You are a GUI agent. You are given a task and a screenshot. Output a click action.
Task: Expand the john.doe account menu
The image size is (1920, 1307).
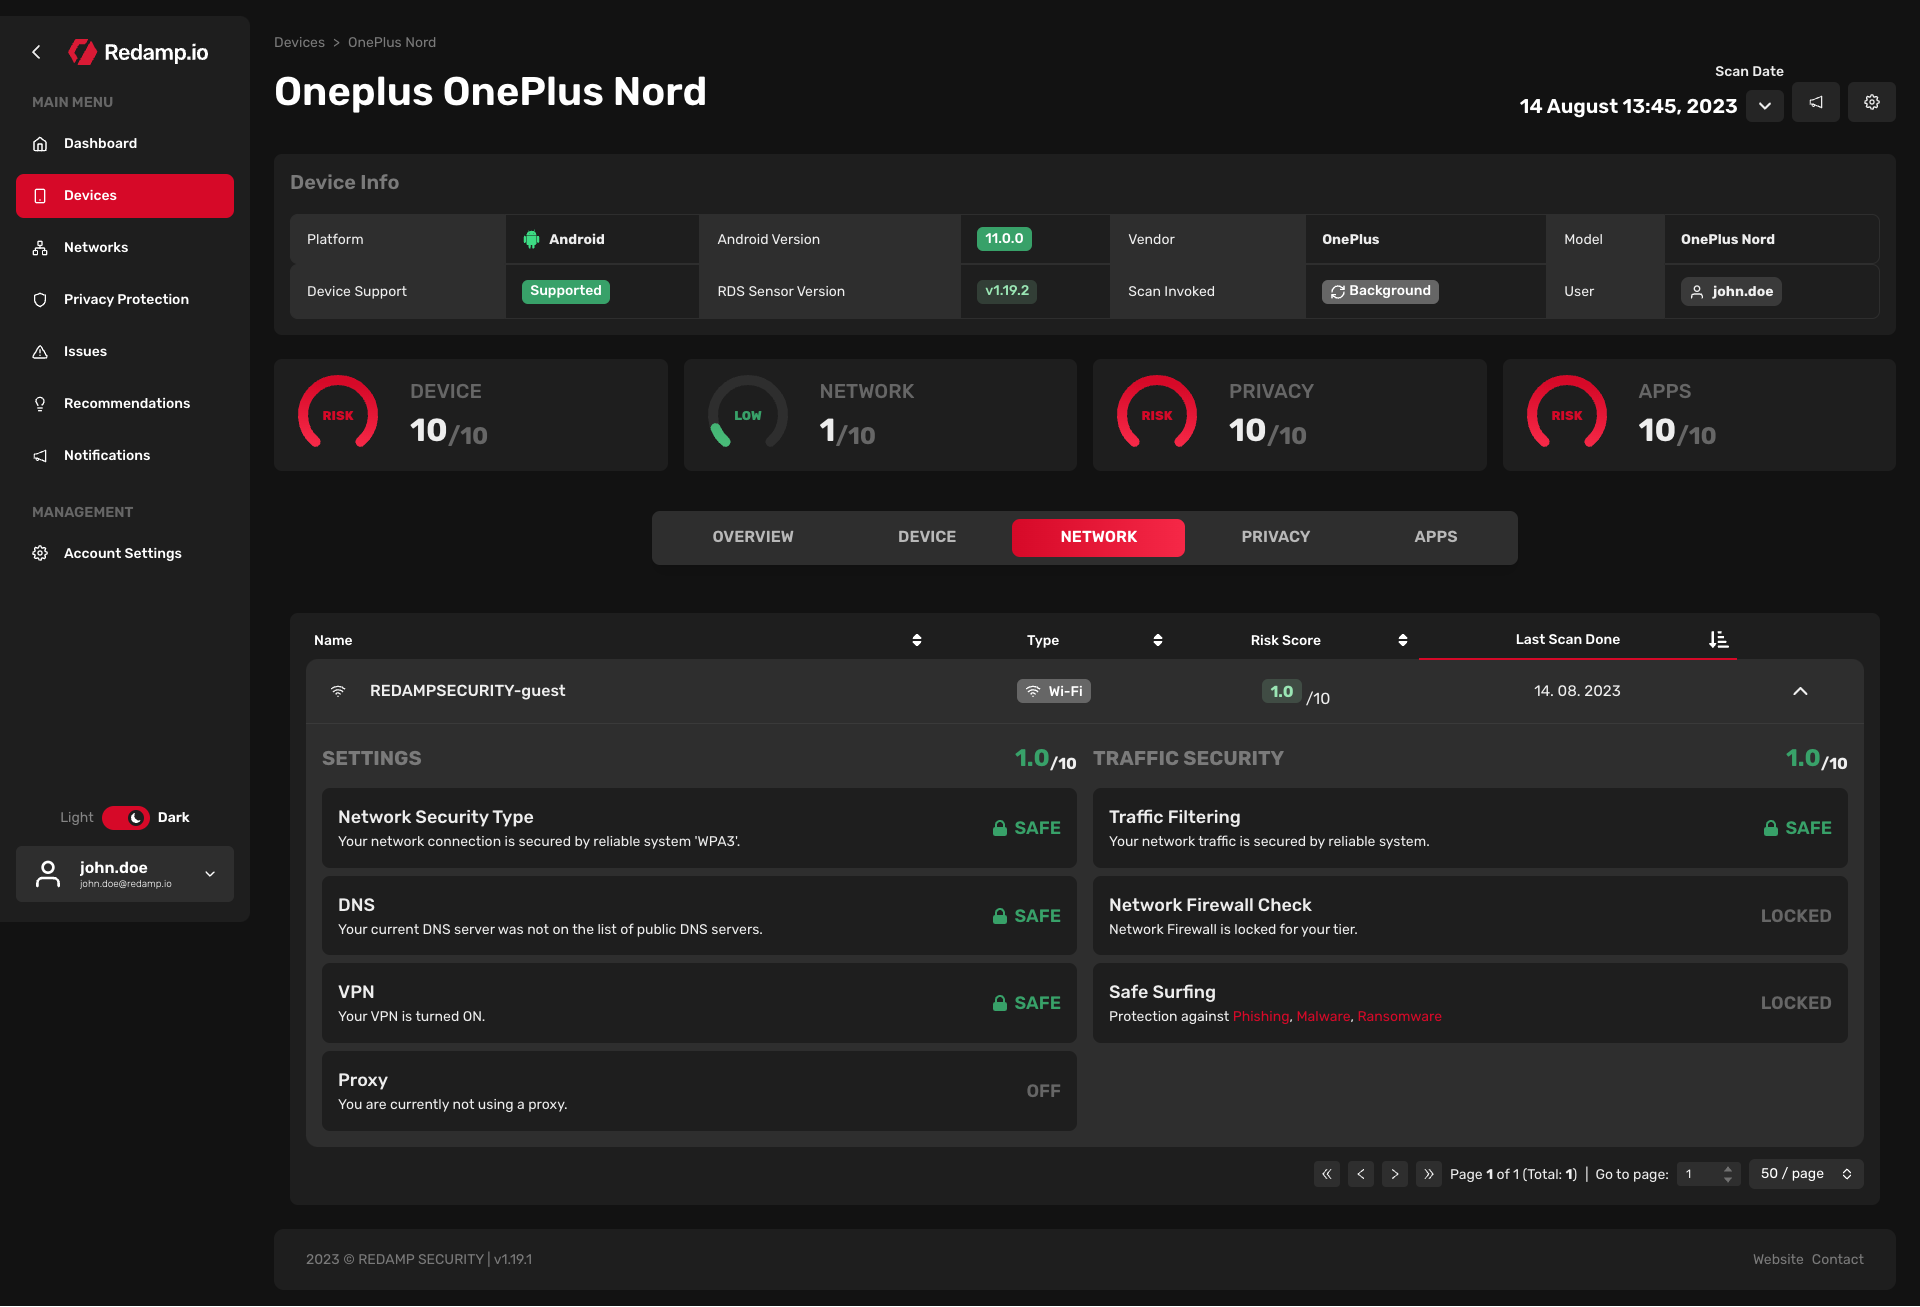[209, 872]
